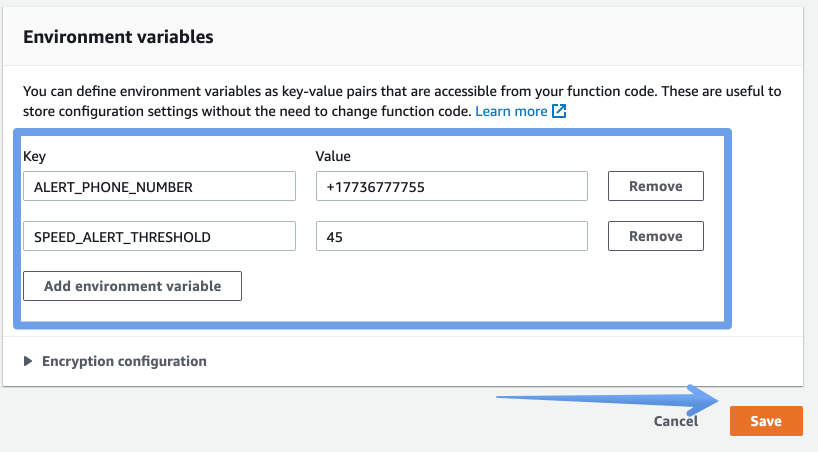Click the description paragraph about key-value pairs
Image resolution: width=818 pixels, height=452 pixels.
click(x=402, y=101)
